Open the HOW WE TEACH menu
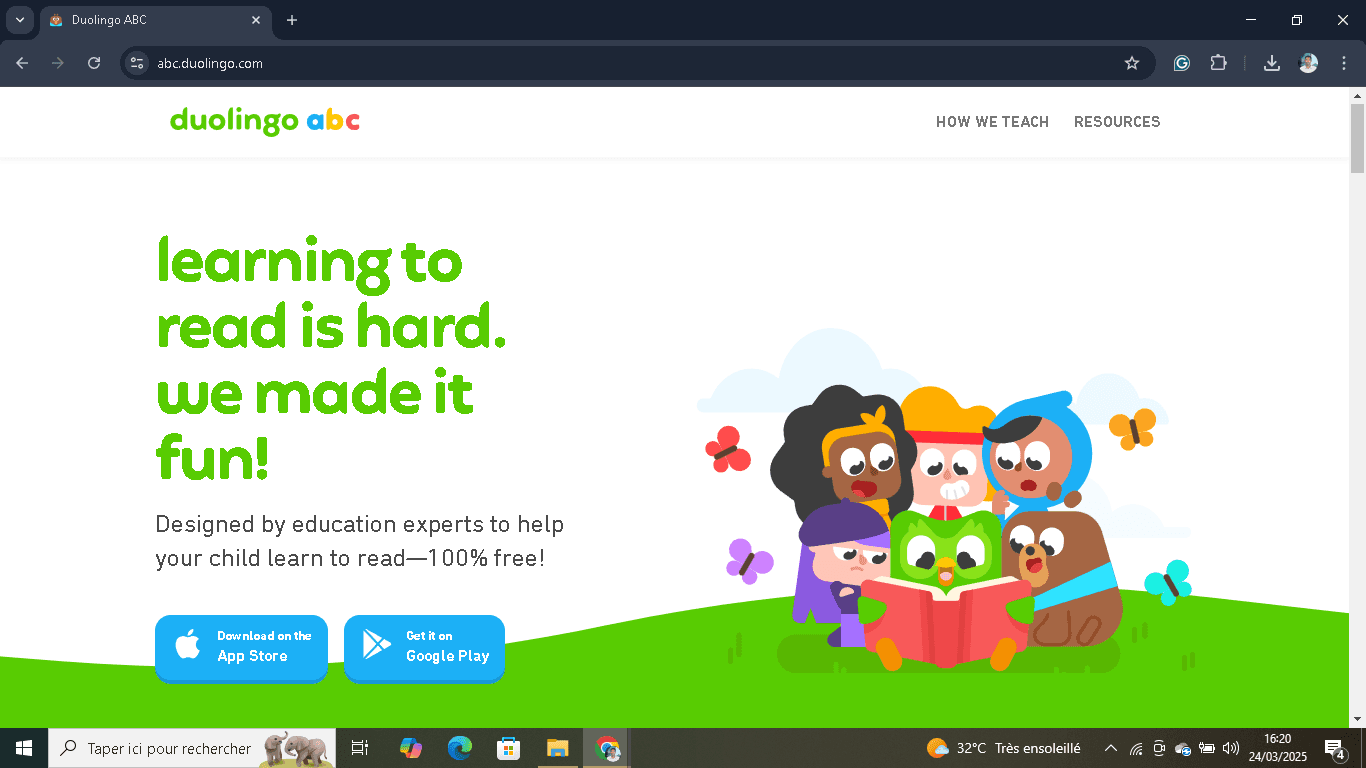 click(992, 121)
